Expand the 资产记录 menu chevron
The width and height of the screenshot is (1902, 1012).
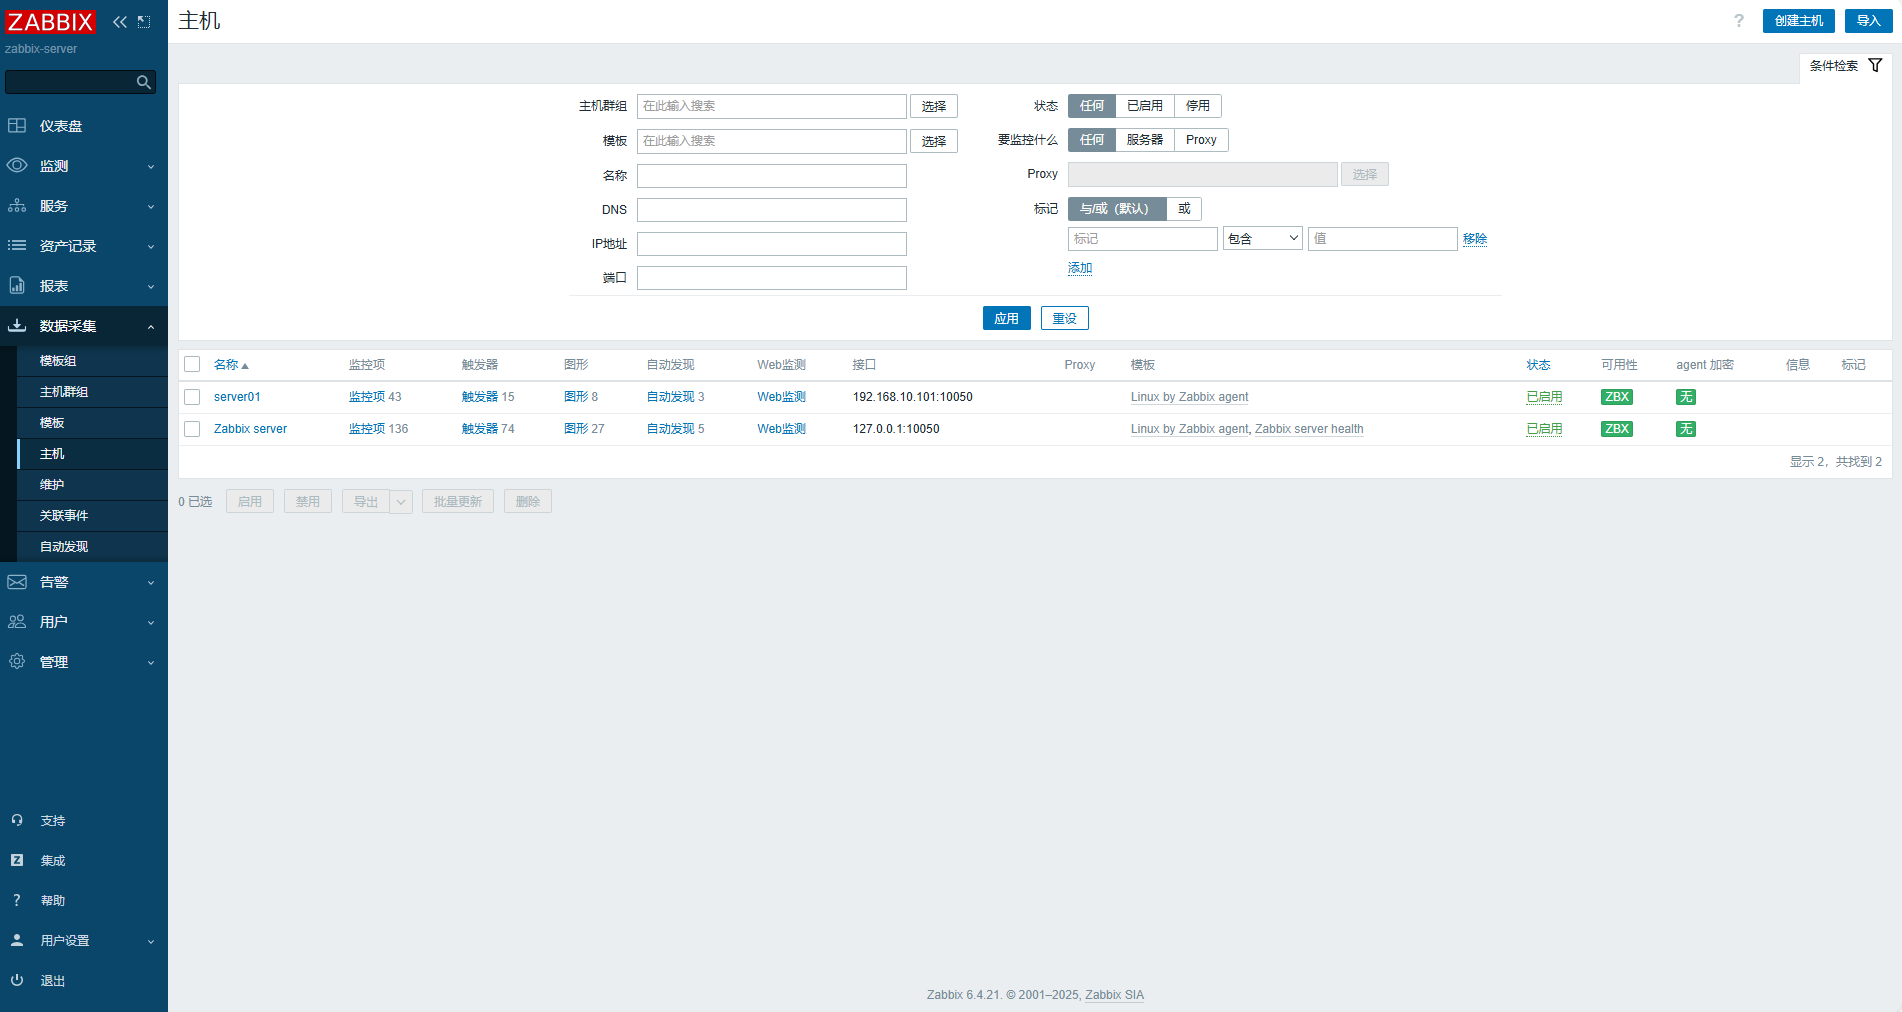click(151, 247)
